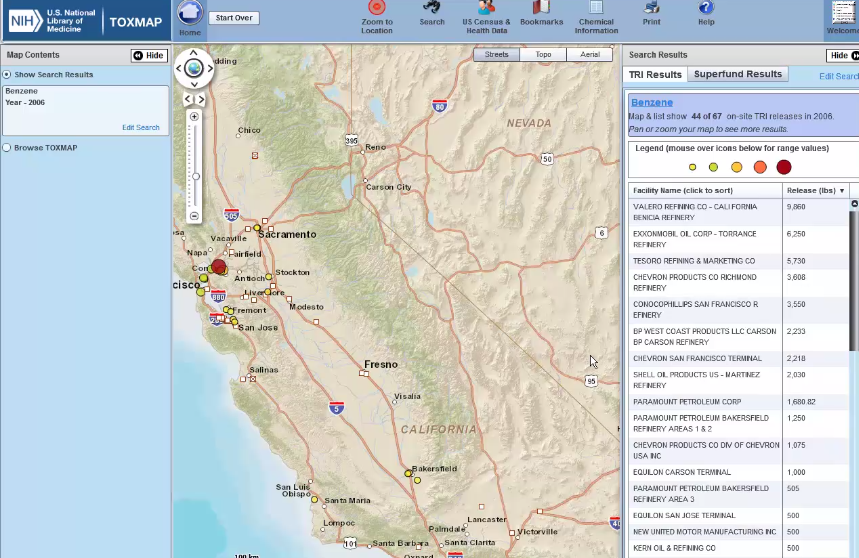Open Zoom to Location tool
Image resolution: width=859 pixels, height=558 pixels.
click(x=376, y=18)
